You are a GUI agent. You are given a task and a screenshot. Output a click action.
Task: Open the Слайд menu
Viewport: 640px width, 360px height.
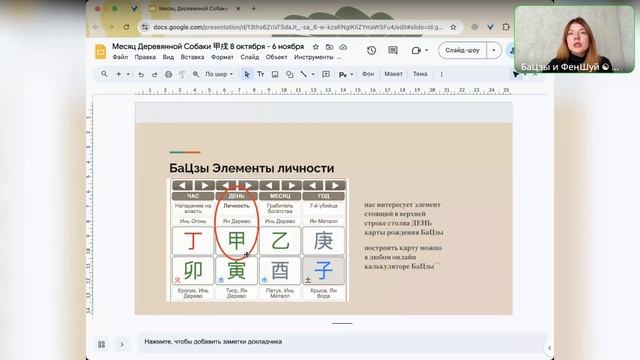point(250,57)
